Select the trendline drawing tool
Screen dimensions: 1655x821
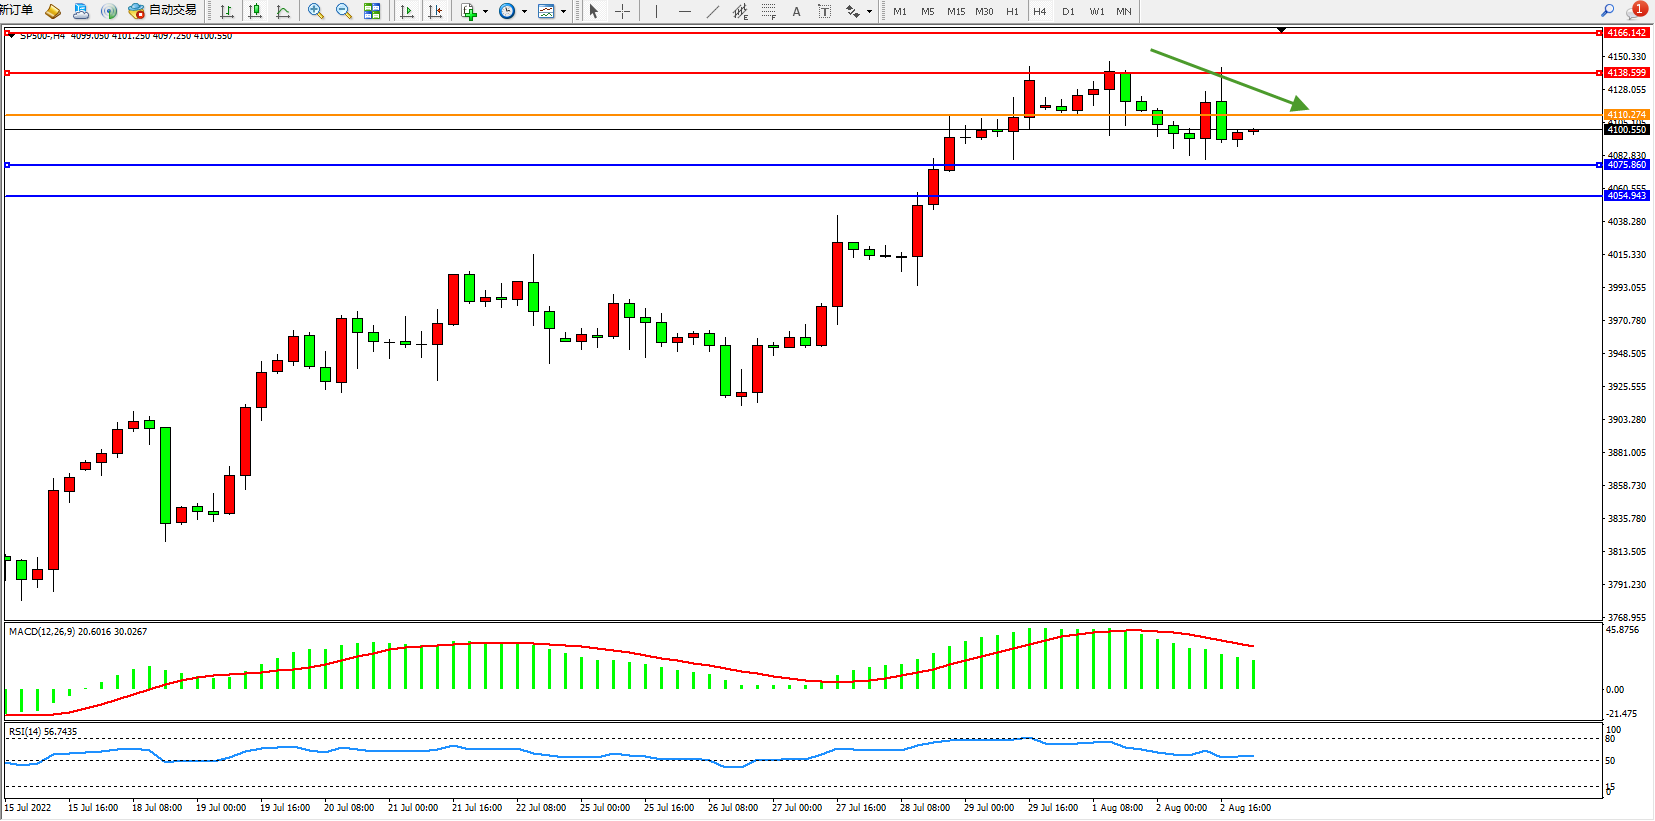click(x=712, y=11)
